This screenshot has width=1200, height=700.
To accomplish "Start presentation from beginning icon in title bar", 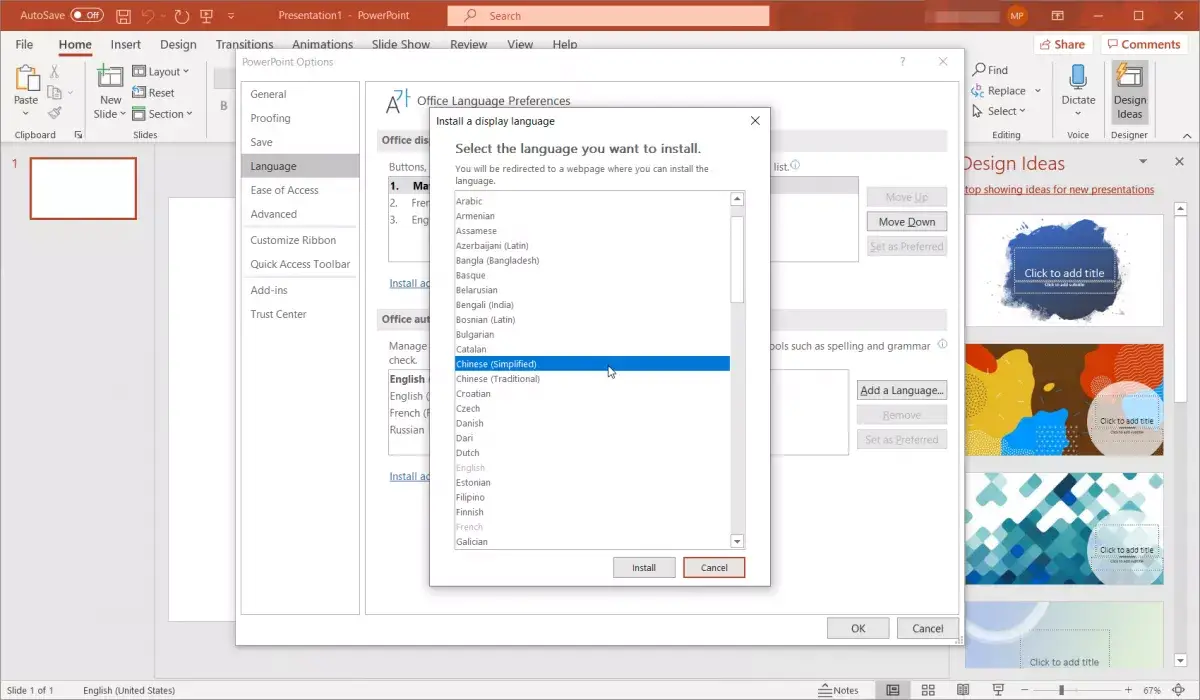I will pyautogui.click(x=206, y=16).
